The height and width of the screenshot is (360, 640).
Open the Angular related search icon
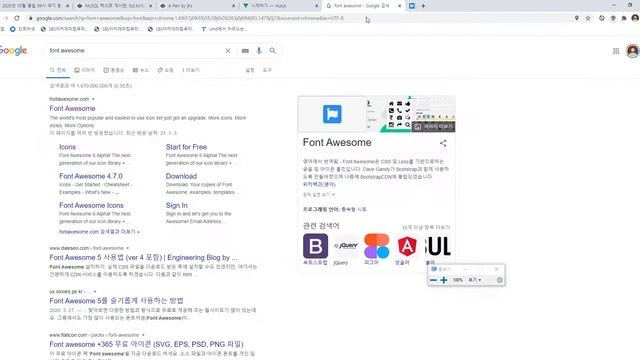pyautogui.click(x=407, y=246)
